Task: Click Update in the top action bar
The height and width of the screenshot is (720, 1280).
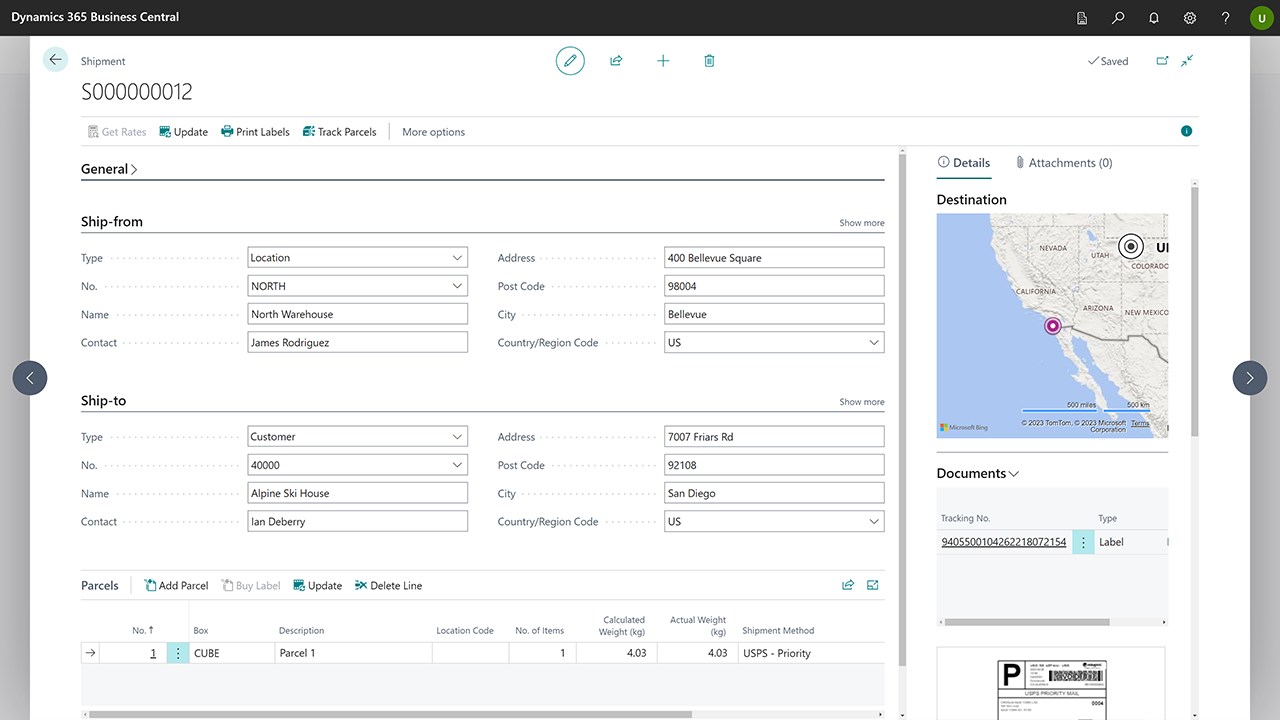Action: [184, 132]
